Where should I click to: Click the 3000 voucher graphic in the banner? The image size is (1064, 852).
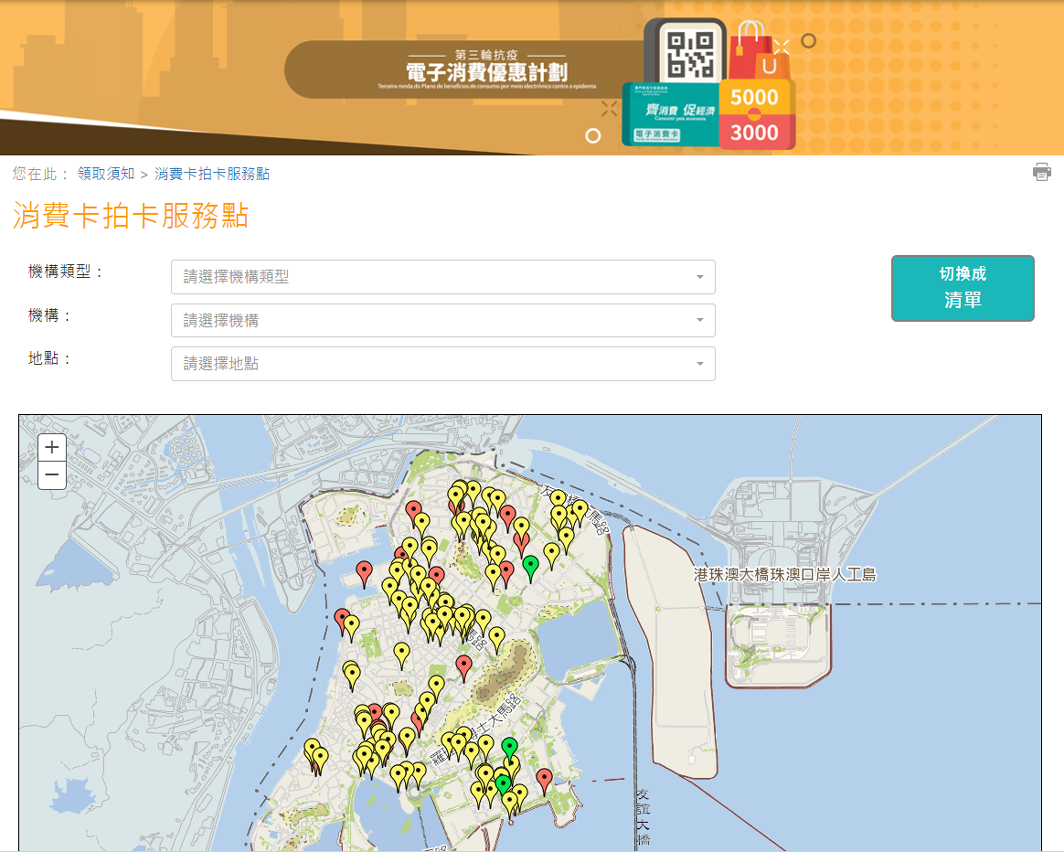pyautogui.click(x=755, y=133)
